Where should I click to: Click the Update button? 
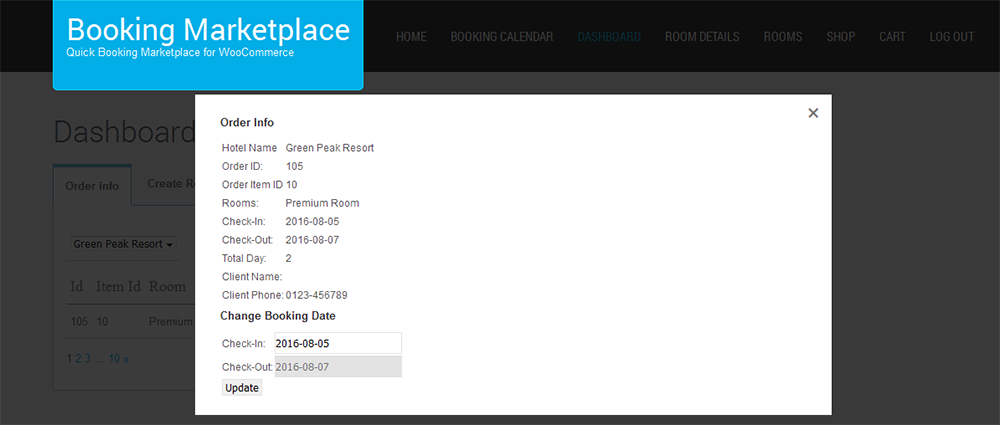coord(242,388)
